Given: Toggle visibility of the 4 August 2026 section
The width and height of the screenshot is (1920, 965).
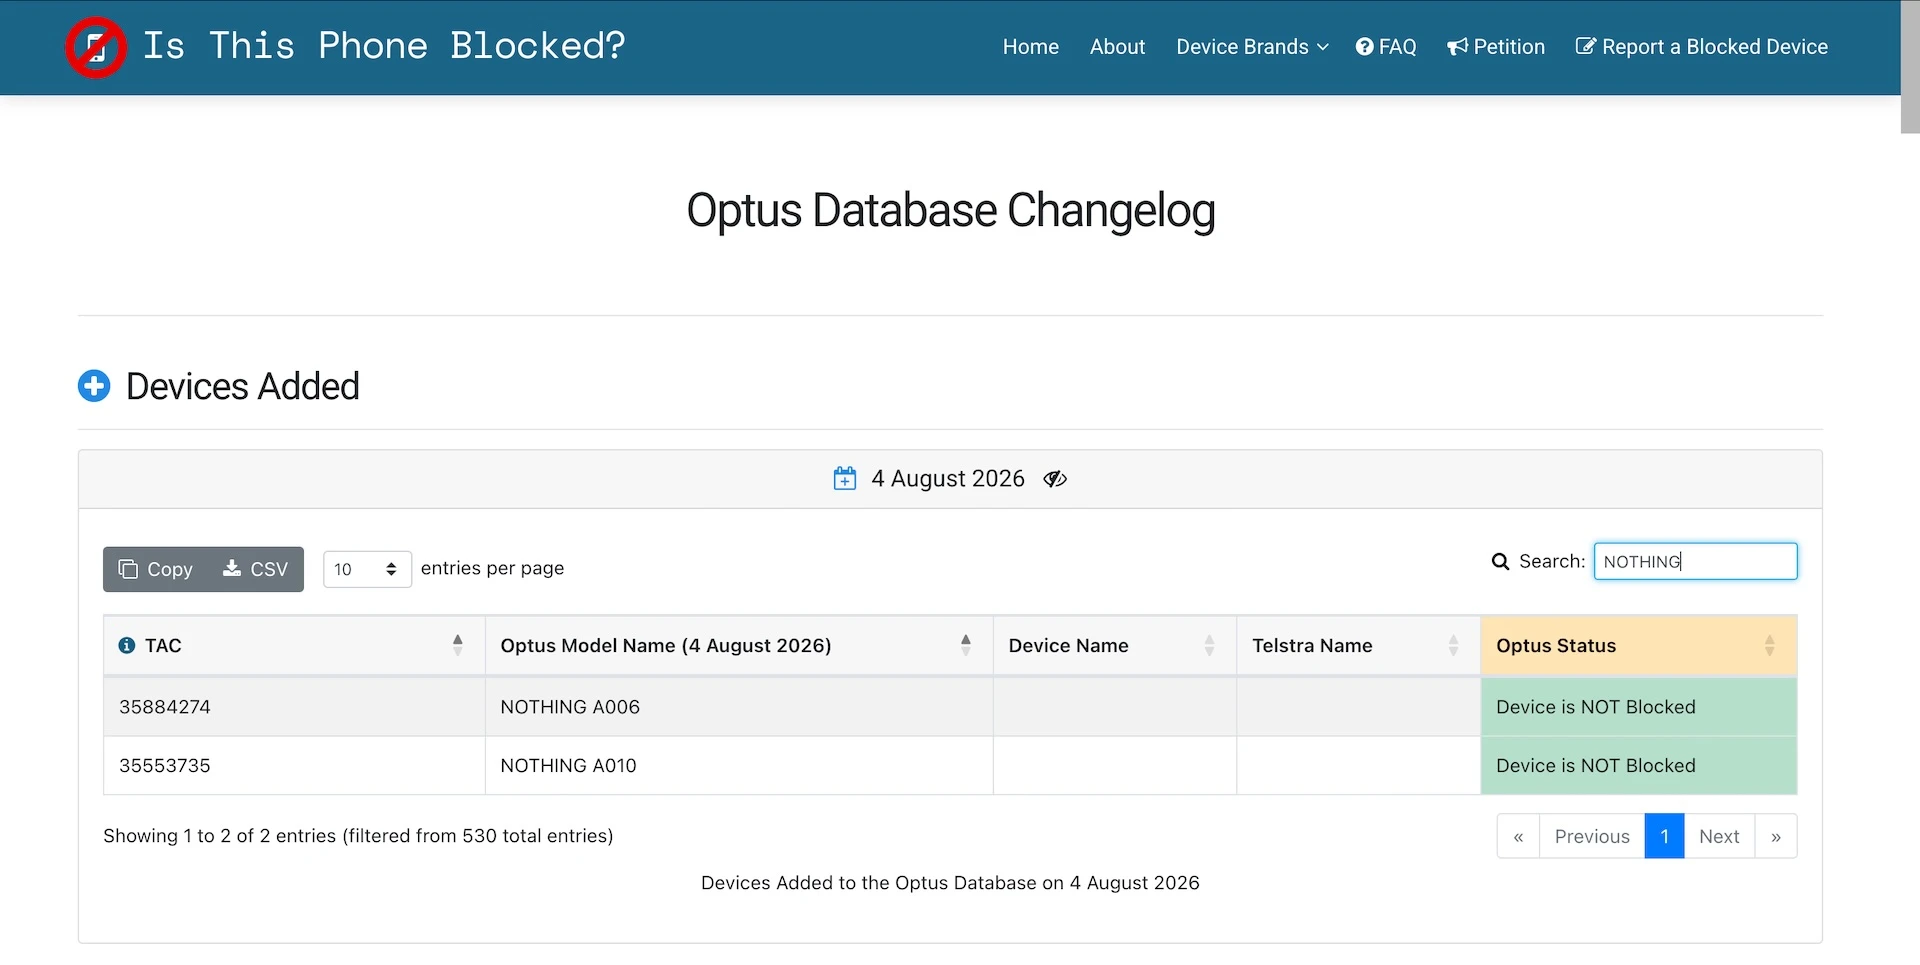Looking at the screenshot, I should point(1055,479).
